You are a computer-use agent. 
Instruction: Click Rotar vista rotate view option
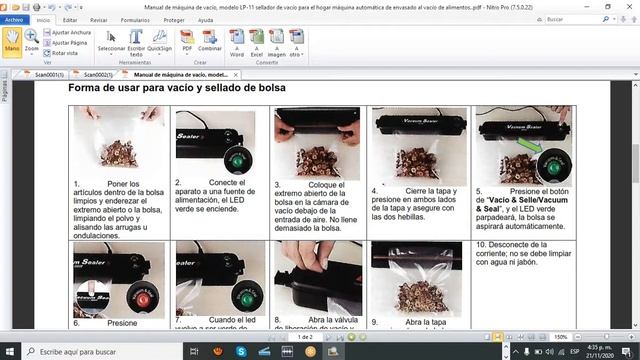60,53
